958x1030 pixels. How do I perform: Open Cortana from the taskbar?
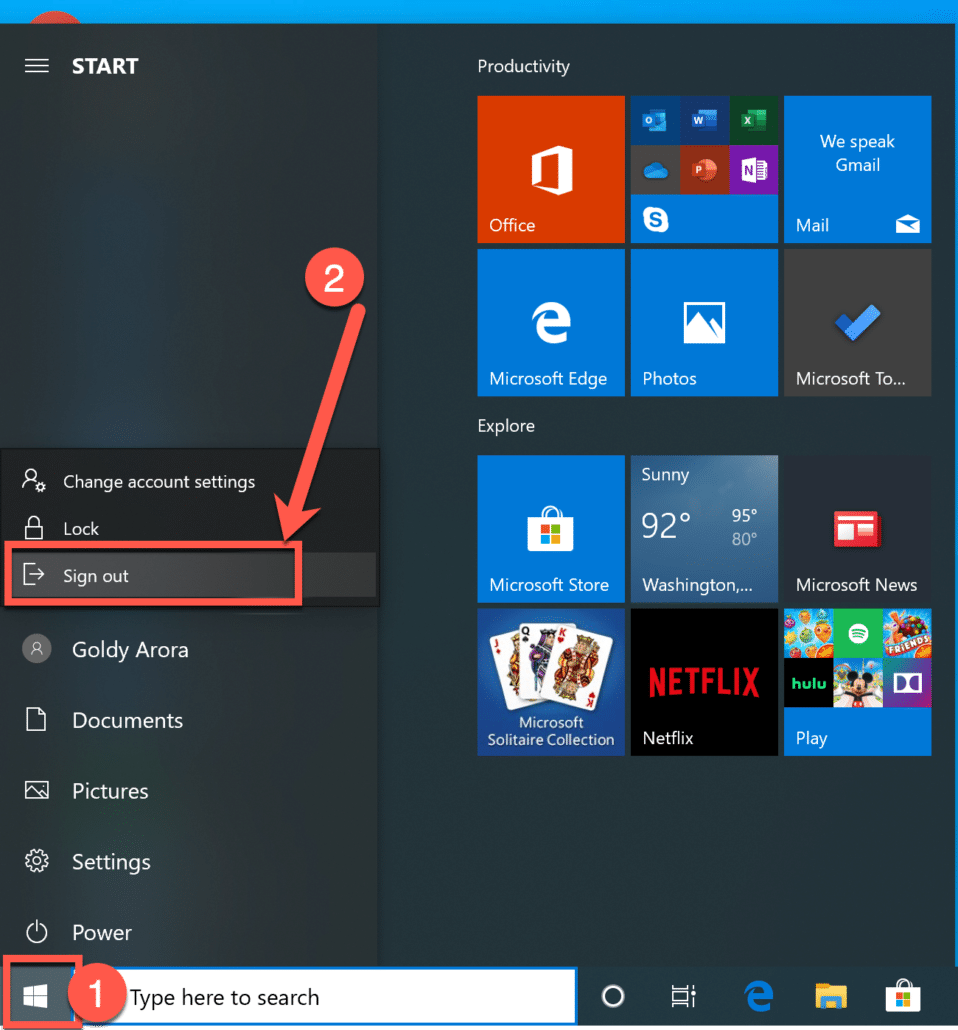point(612,996)
